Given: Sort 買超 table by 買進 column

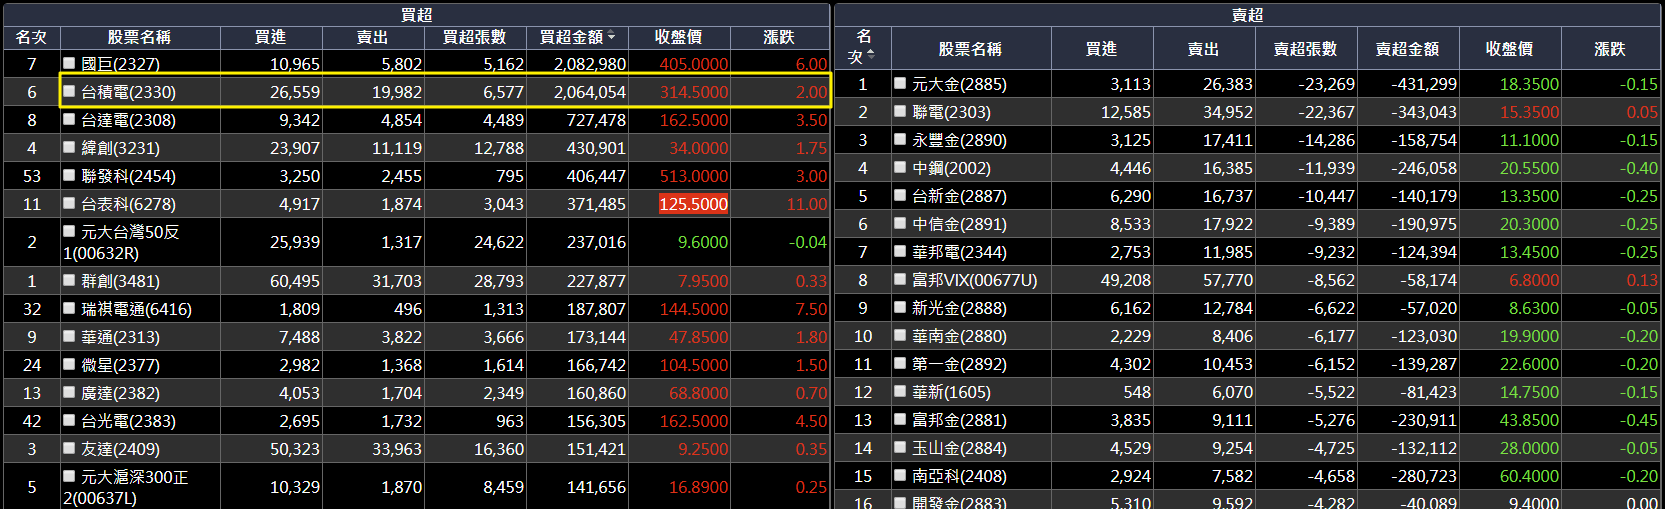Looking at the screenshot, I should click(270, 37).
